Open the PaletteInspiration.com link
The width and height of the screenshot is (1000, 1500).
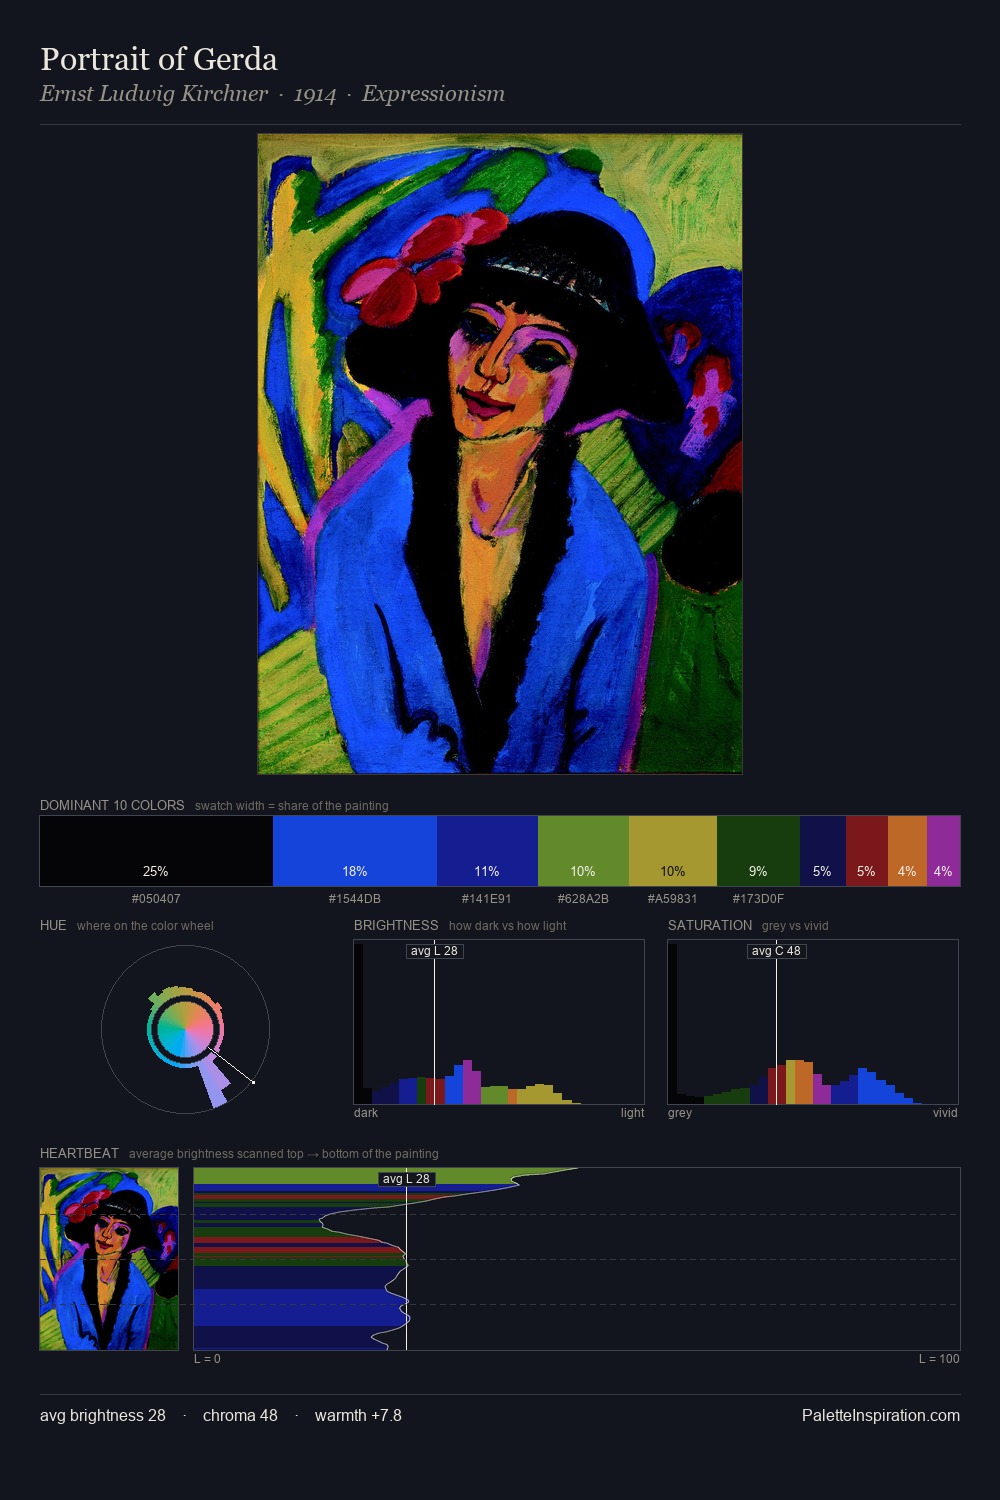(881, 1415)
